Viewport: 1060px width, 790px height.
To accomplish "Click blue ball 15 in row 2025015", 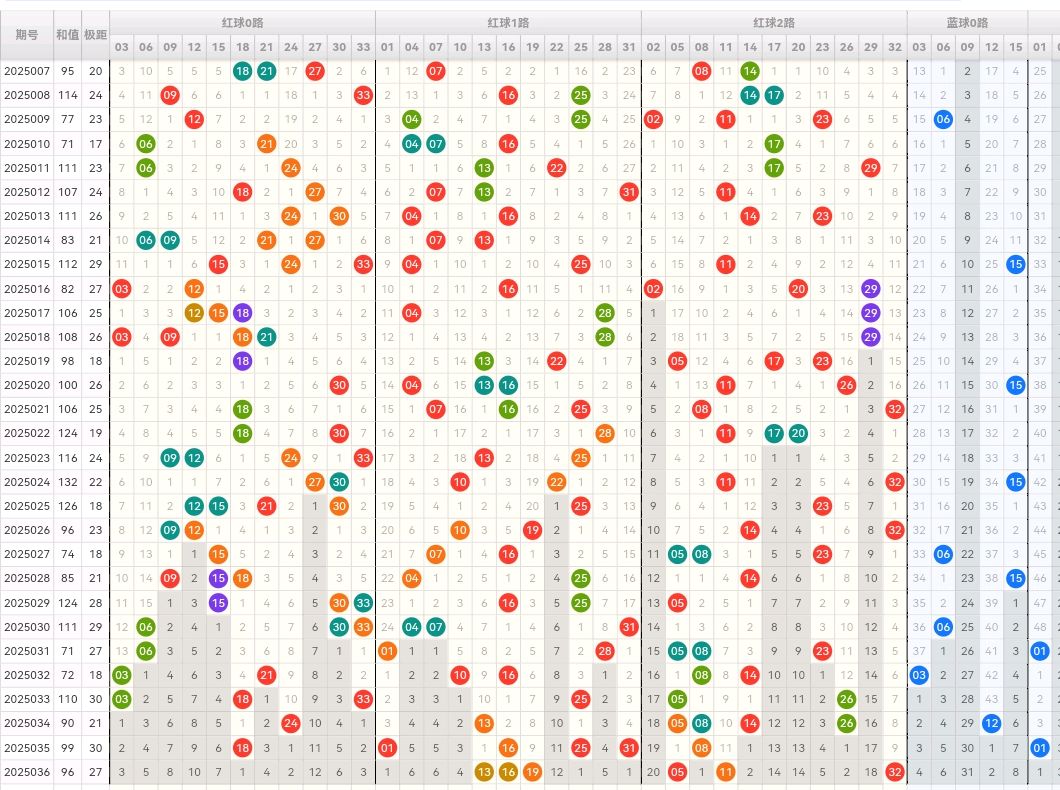I will (x=1015, y=264).
